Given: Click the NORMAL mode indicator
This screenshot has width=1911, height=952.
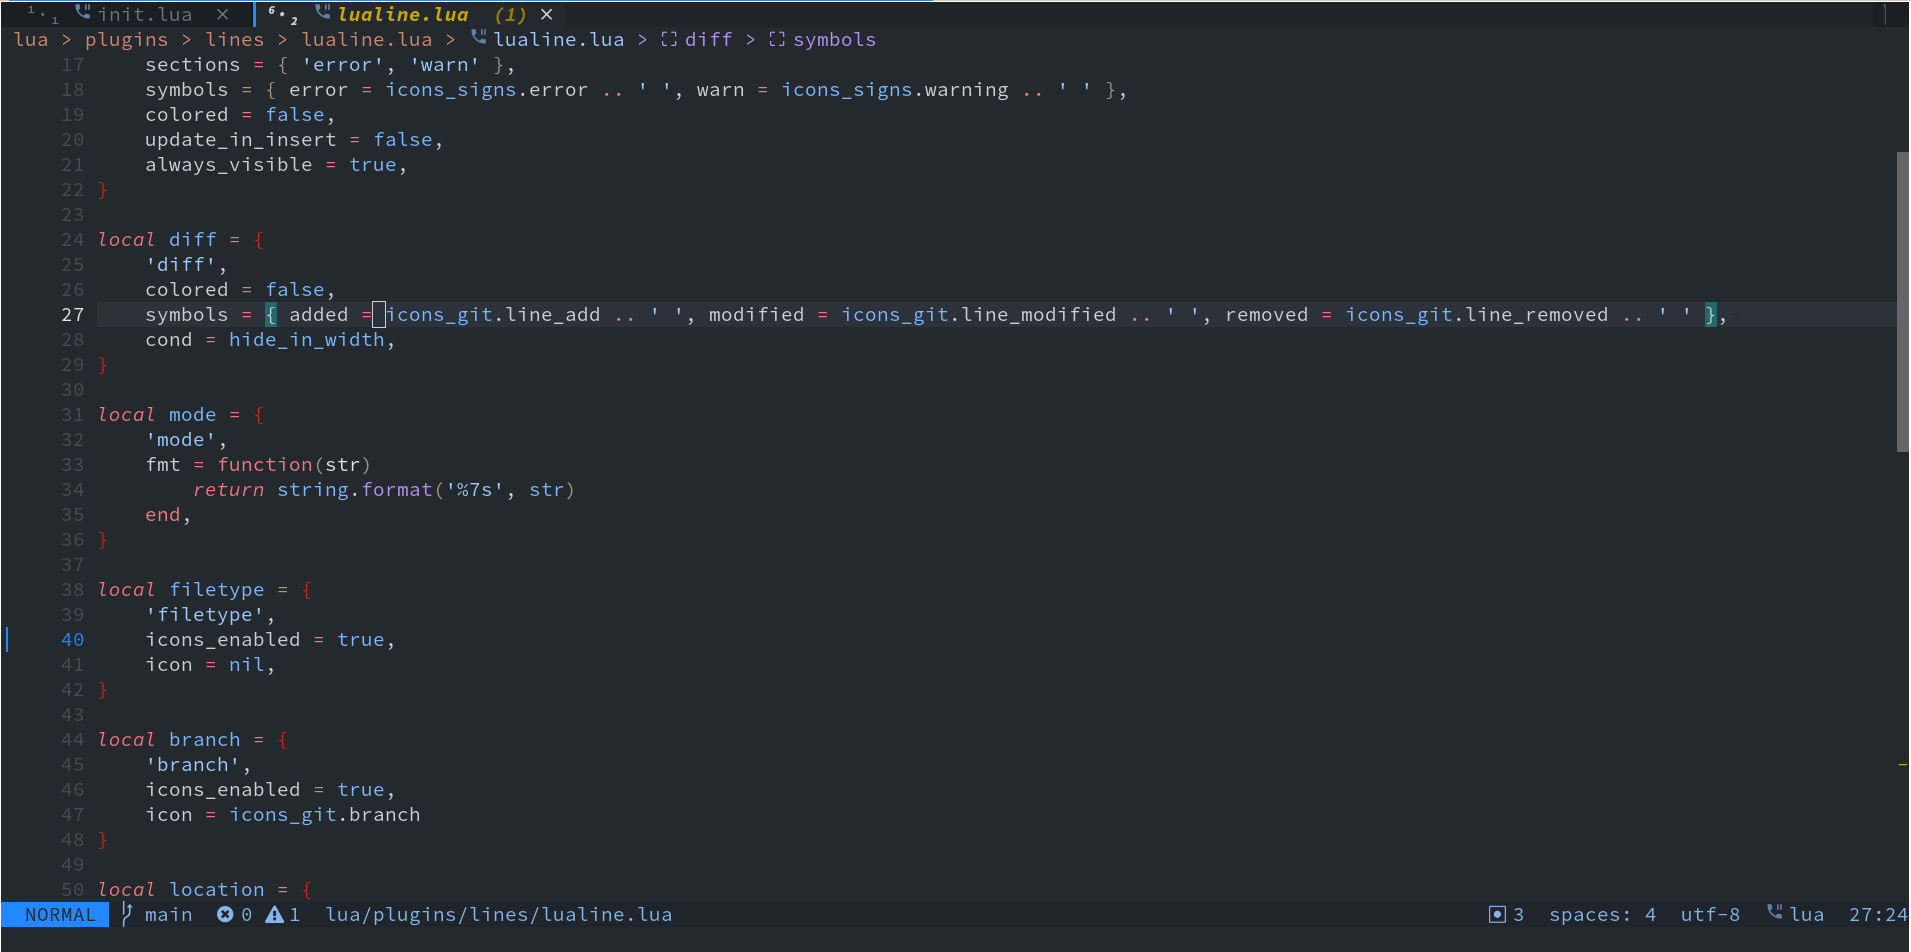Looking at the screenshot, I should (x=60, y=914).
